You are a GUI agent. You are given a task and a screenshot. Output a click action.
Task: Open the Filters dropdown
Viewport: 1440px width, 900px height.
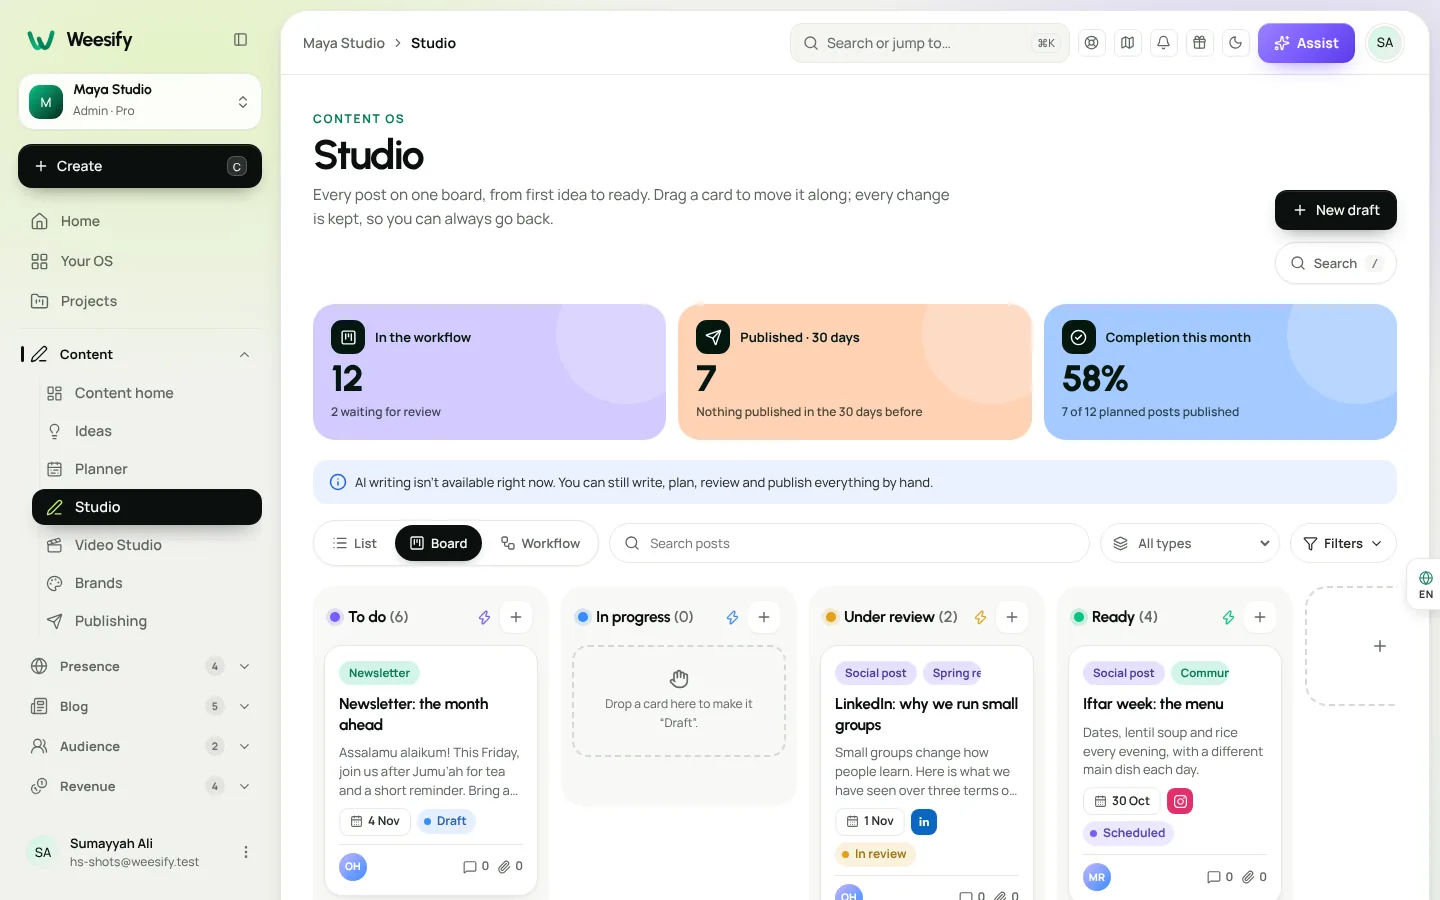click(x=1343, y=543)
